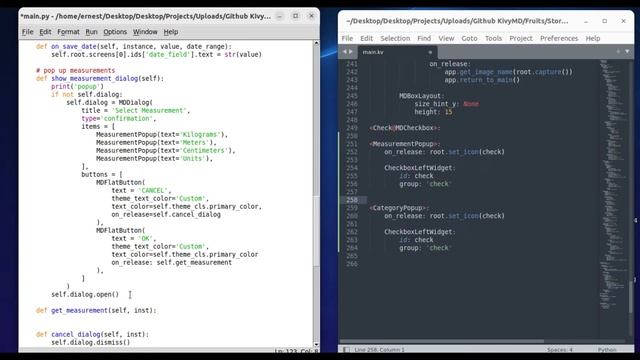The height and width of the screenshot is (360, 640).
Task: Open the Window menu in IDLE
Action: (145, 32)
